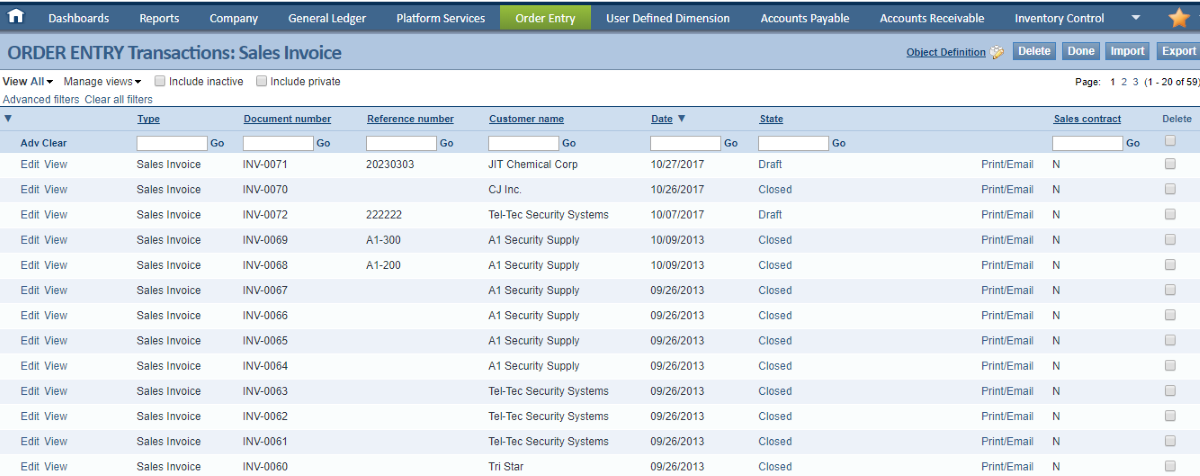
Task: Open Advanced filters link
Action: click(41, 100)
